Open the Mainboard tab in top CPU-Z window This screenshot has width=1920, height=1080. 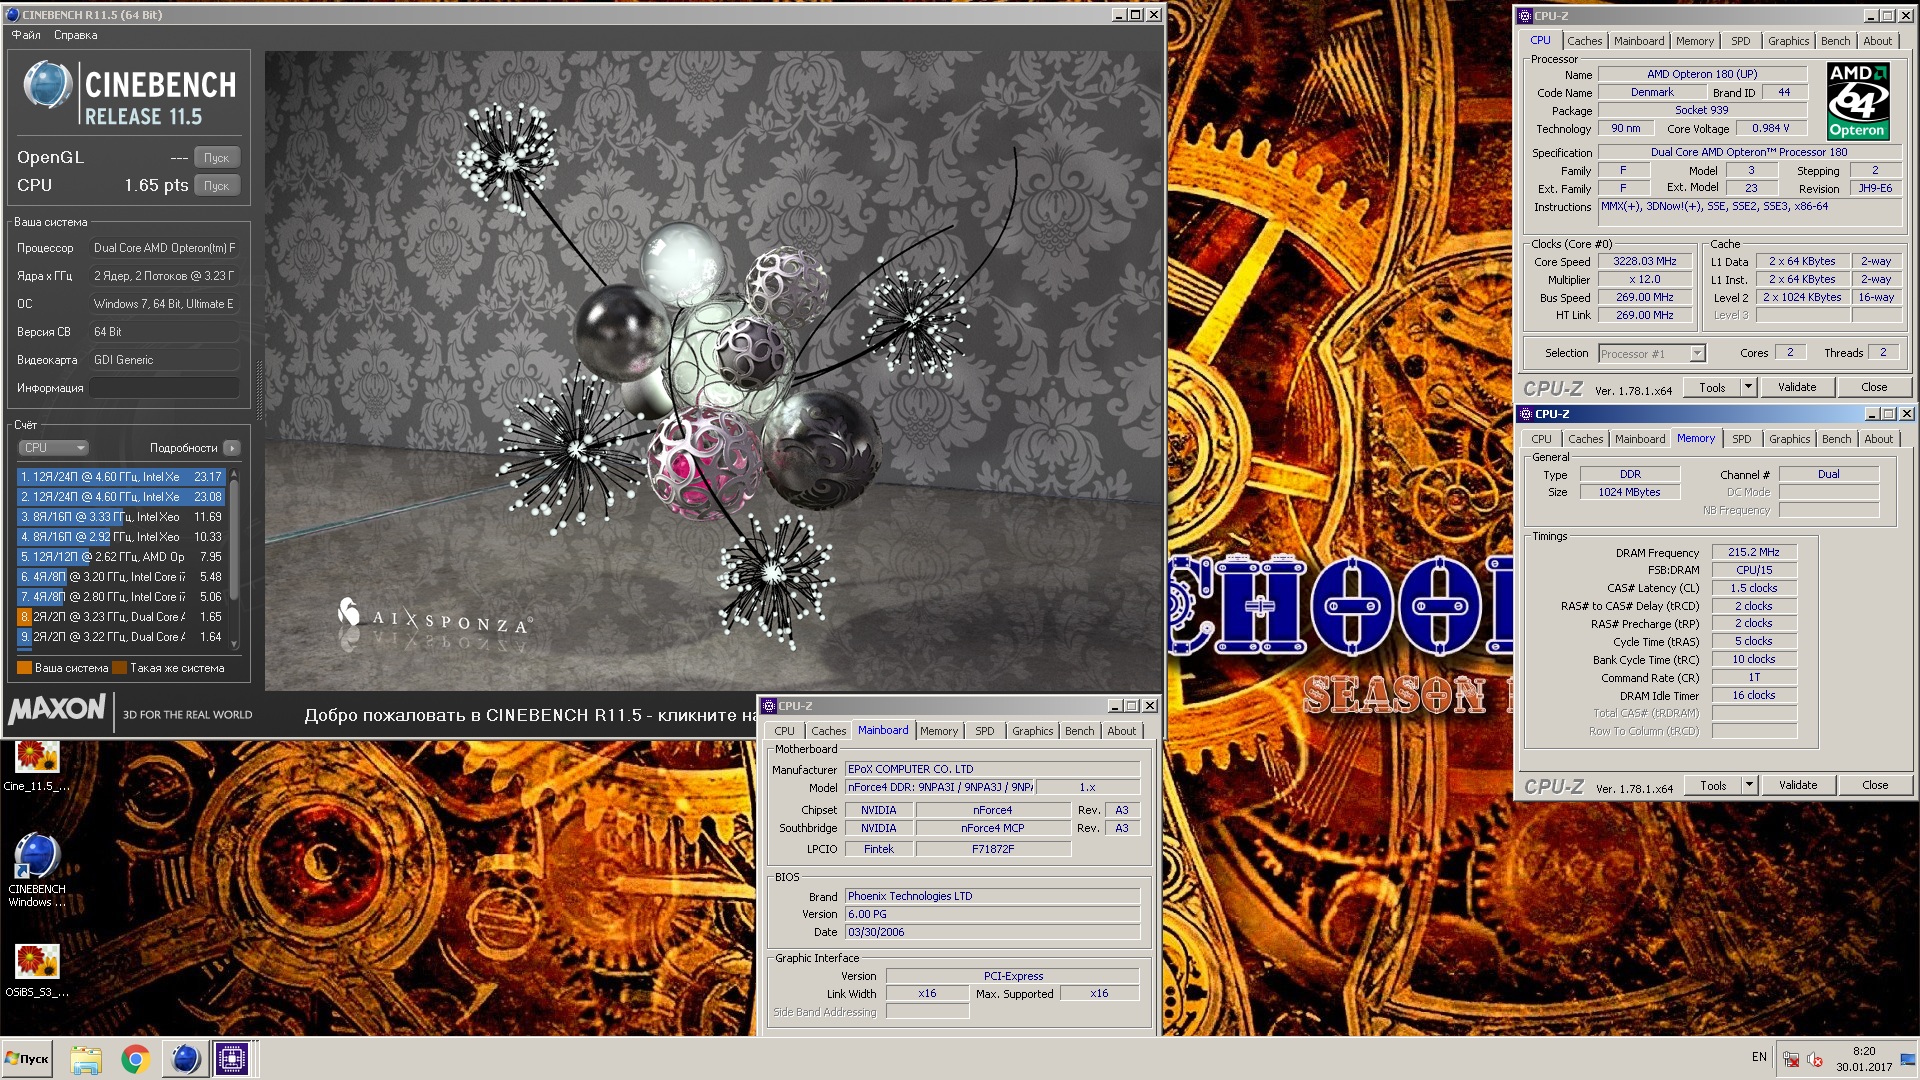[1639, 41]
